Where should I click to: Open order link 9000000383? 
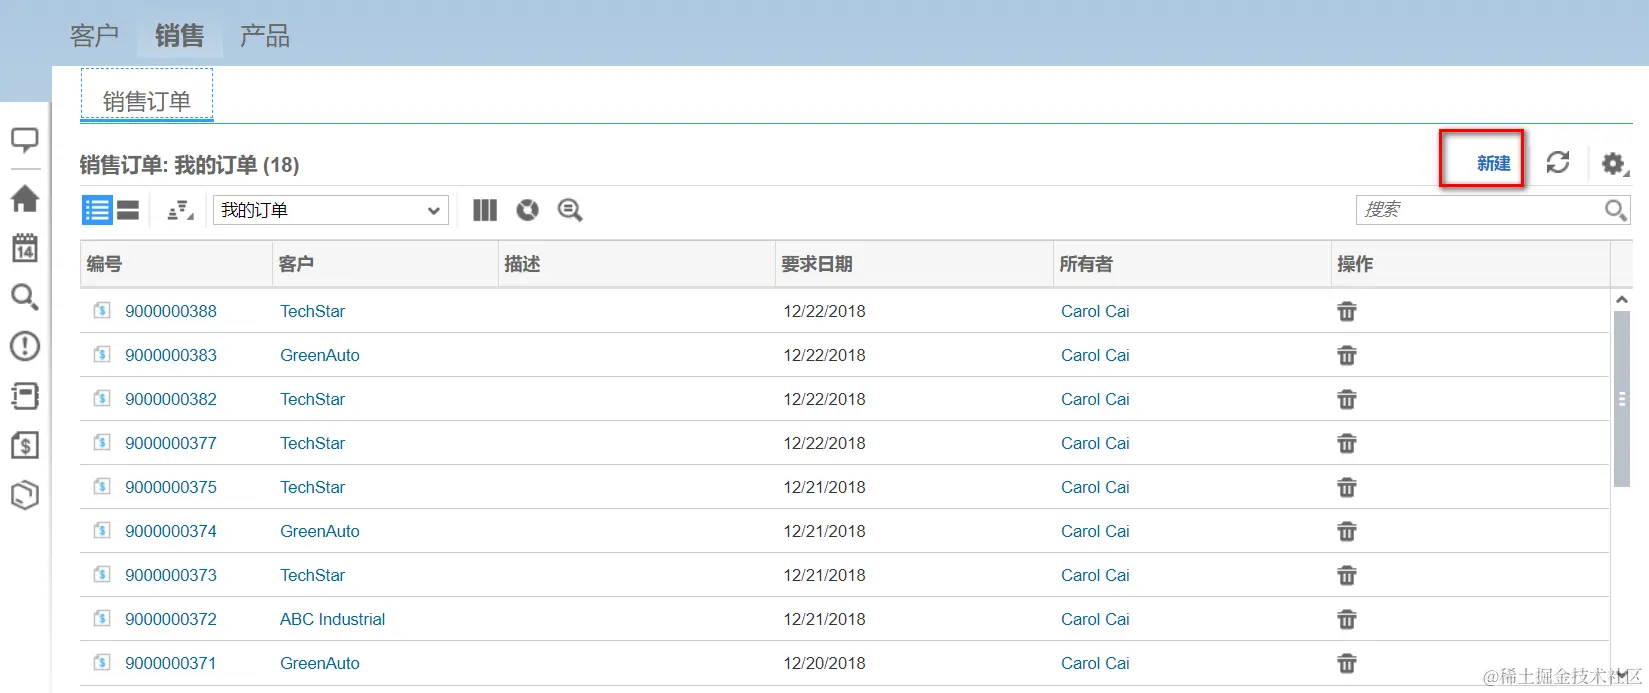pos(171,355)
